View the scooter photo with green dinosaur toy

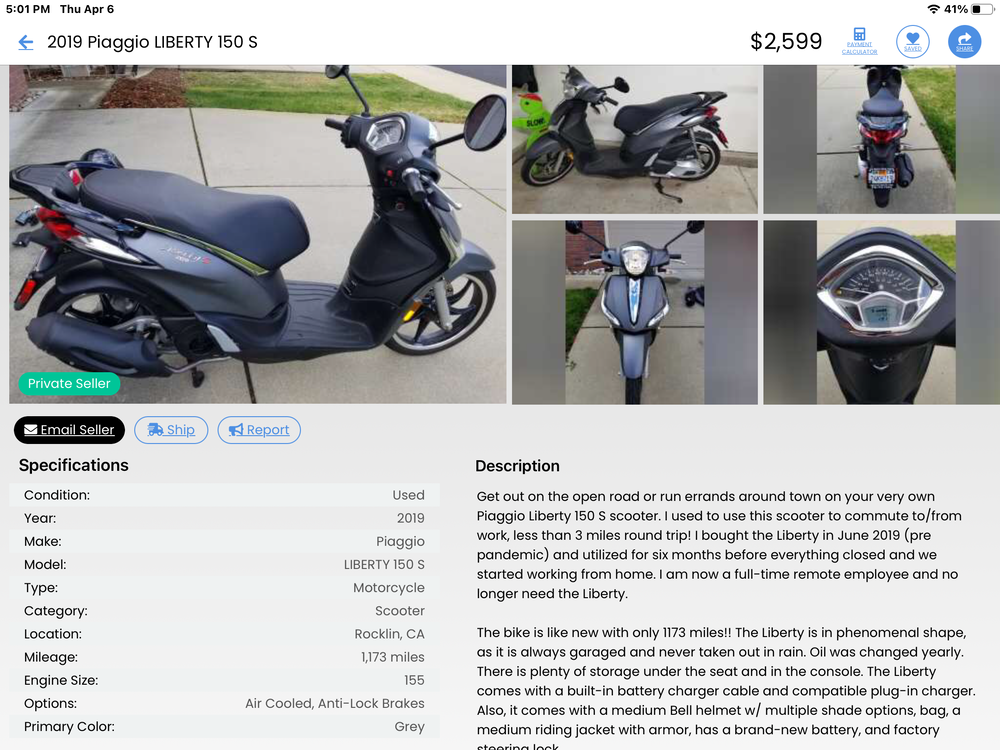click(635, 139)
